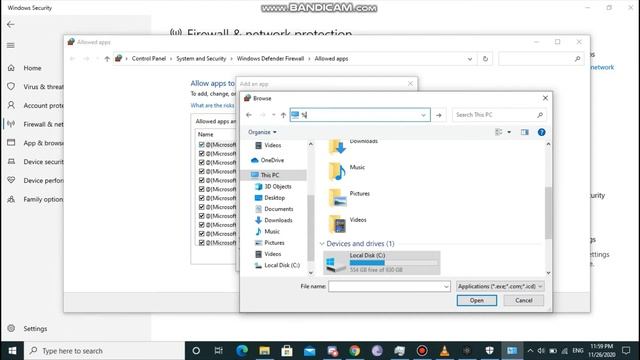
Task: Open the Pictures folder in file pane
Action: [x=338, y=198]
